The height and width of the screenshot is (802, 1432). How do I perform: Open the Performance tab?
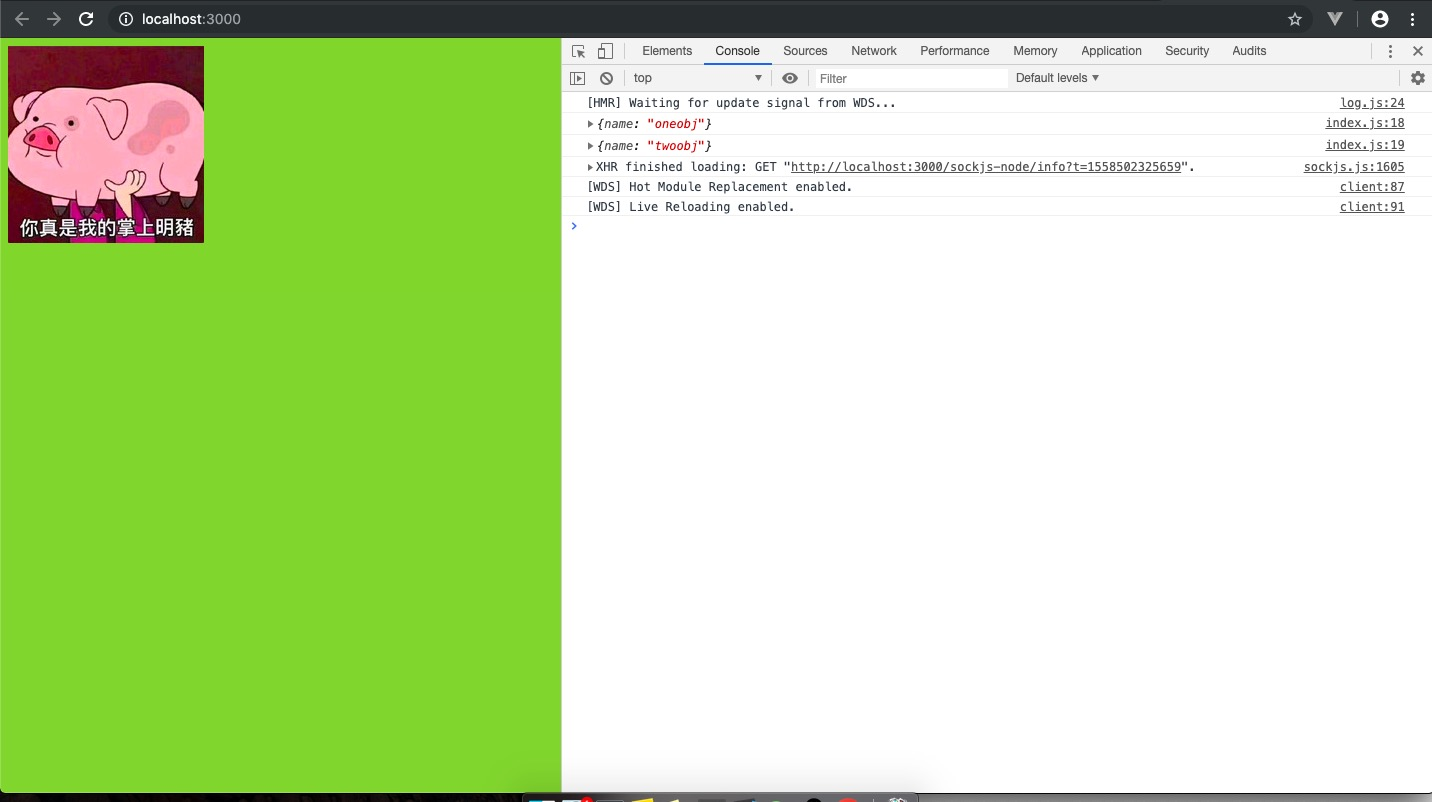pyautogui.click(x=955, y=51)
